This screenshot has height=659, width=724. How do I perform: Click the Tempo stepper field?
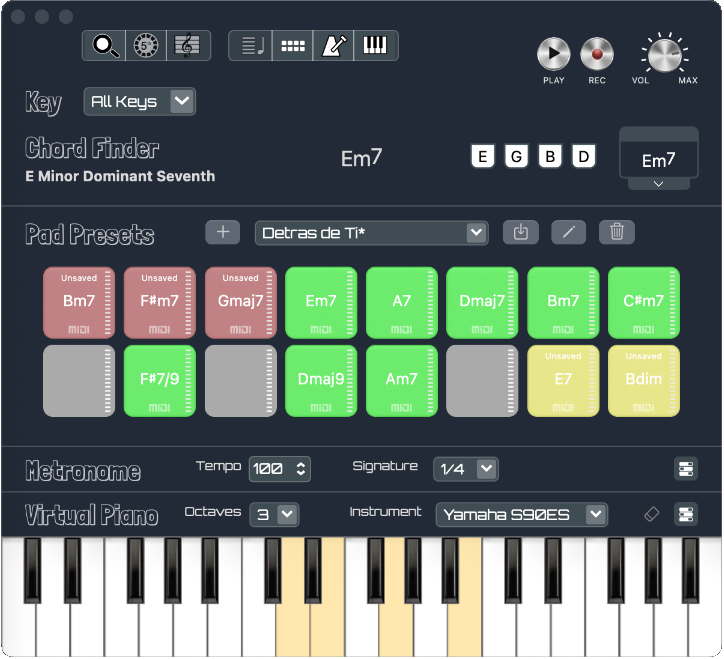point(279,468)
